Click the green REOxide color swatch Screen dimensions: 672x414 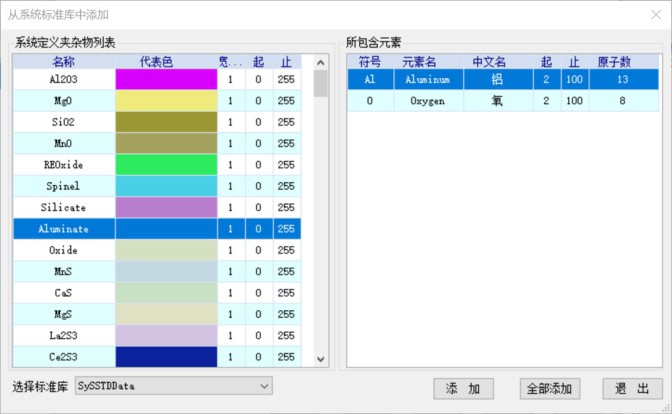tap(166, 165)
